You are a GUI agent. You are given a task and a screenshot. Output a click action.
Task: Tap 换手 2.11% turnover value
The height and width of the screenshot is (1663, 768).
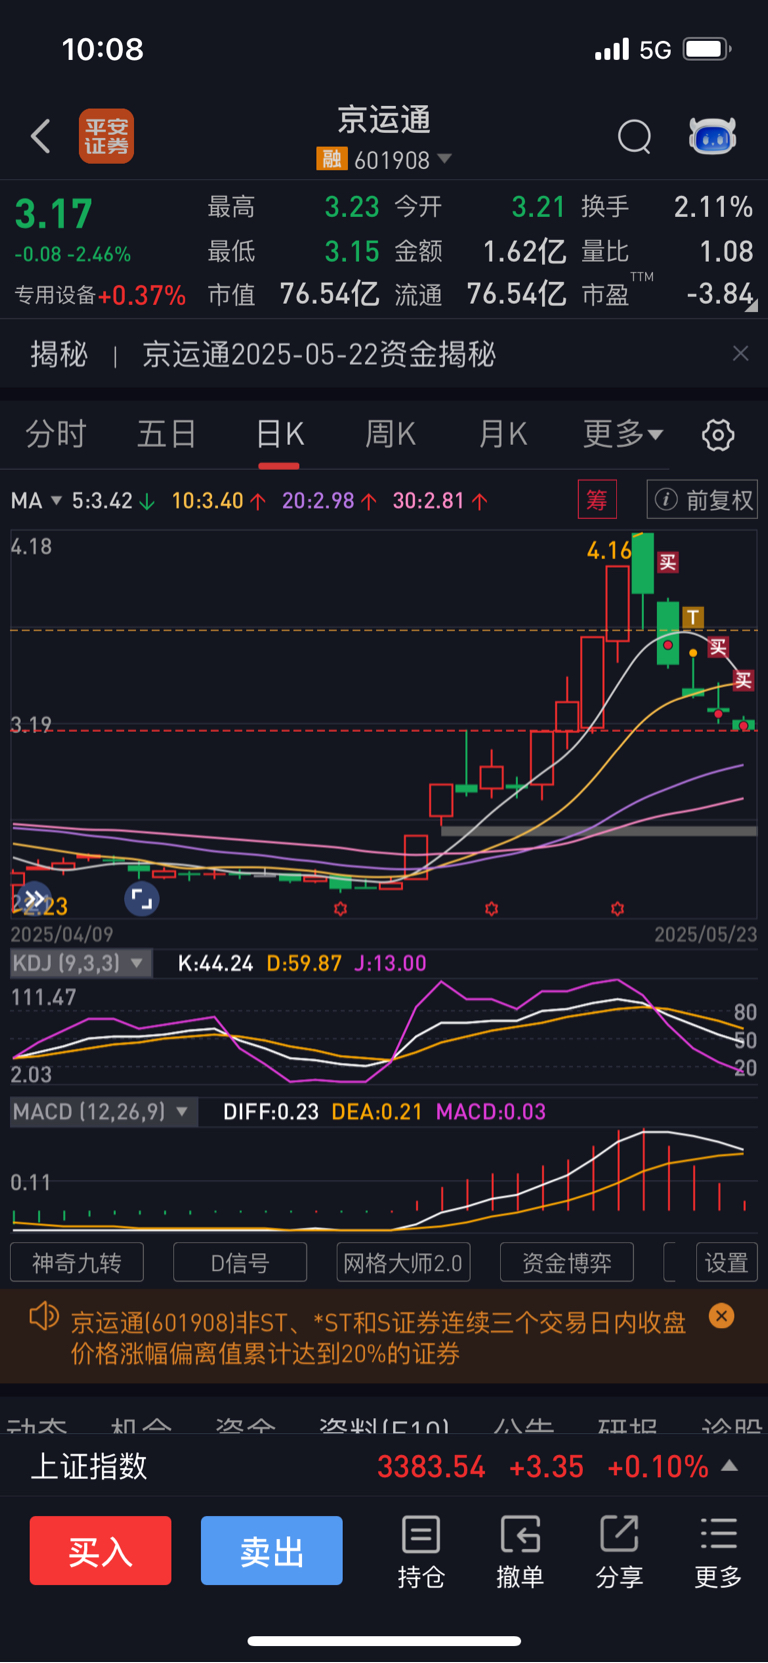(x=667, y=207)
